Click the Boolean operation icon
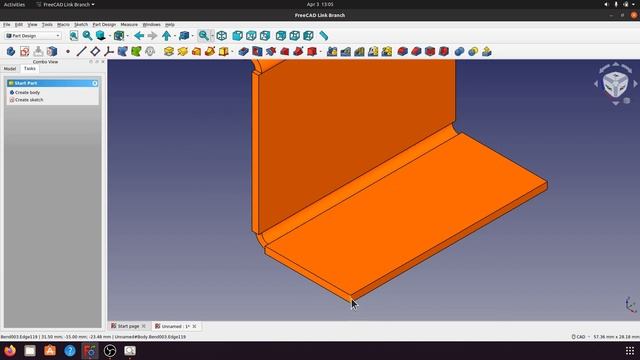The height and width of the screenshot is (360, 640). coord(459,51)
